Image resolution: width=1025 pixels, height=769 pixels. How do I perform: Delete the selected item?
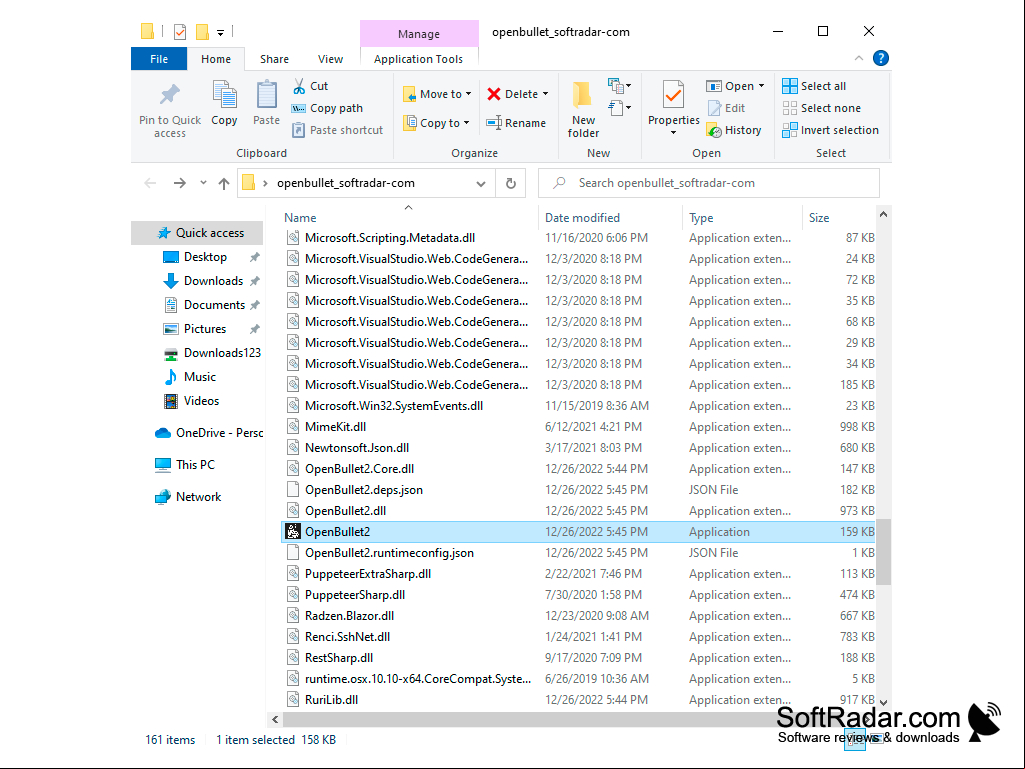pos(512,94)
